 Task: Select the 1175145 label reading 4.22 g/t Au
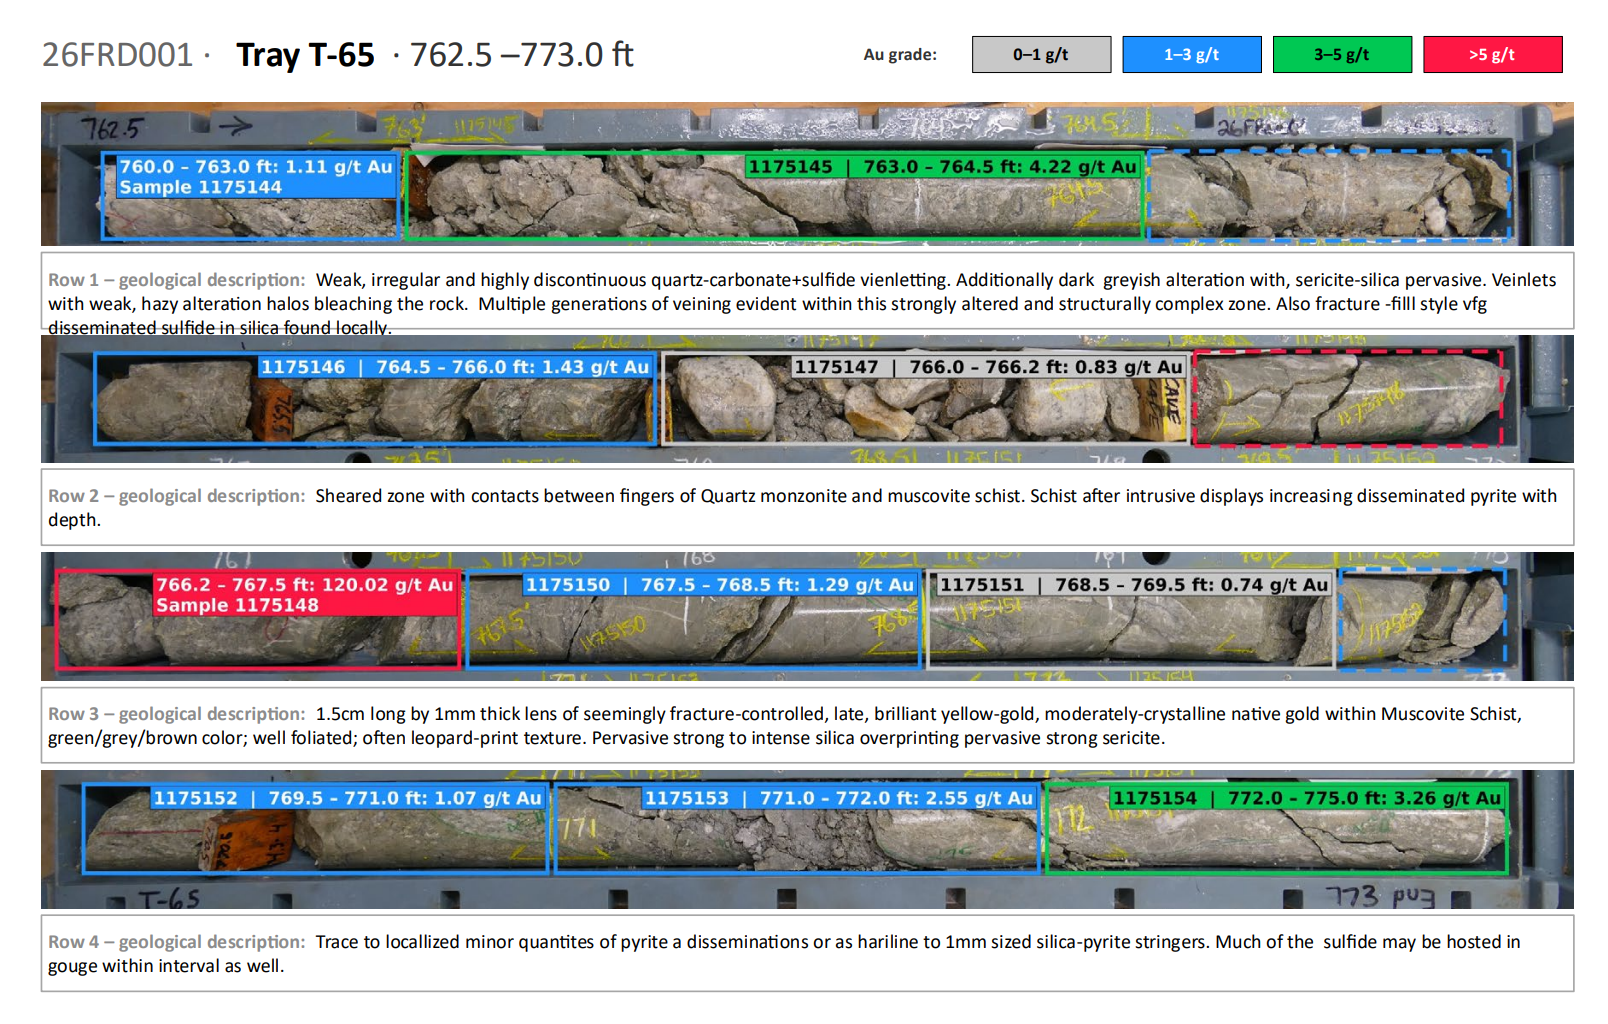943,167
